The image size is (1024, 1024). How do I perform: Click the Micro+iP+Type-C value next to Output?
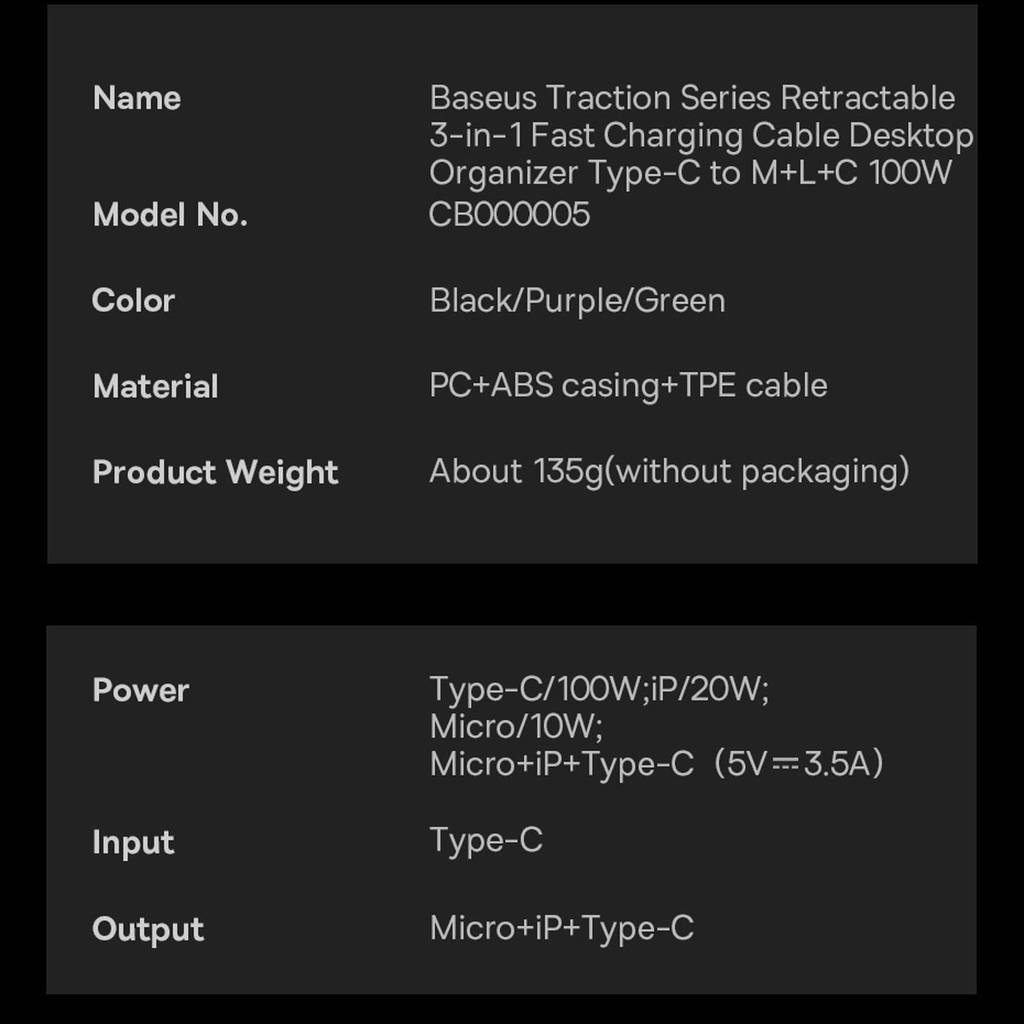click(561, 928)
